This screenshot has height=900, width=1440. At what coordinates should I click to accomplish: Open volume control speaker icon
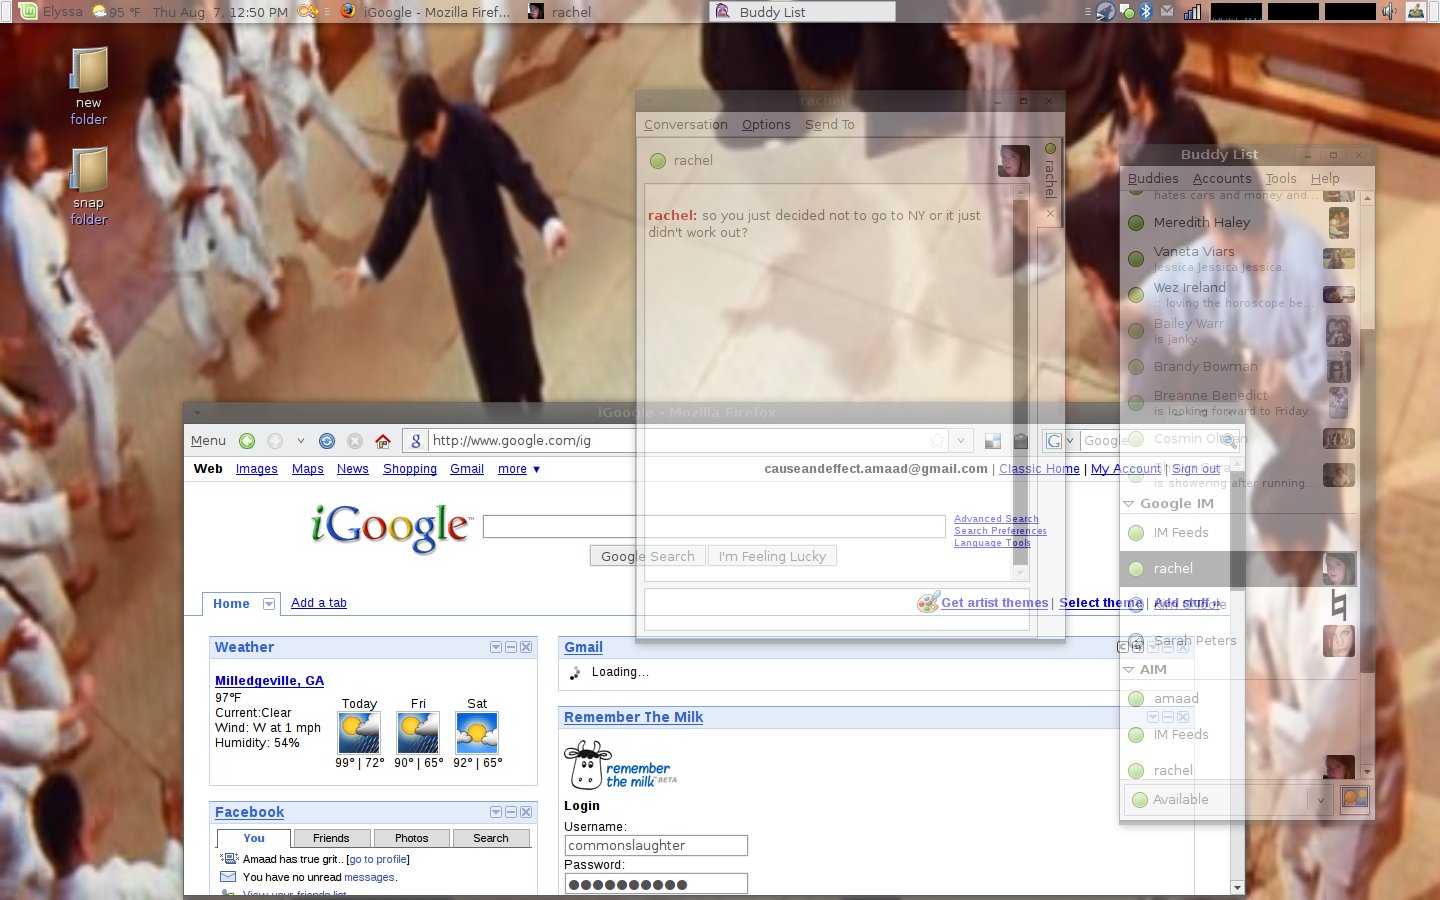1389,12
